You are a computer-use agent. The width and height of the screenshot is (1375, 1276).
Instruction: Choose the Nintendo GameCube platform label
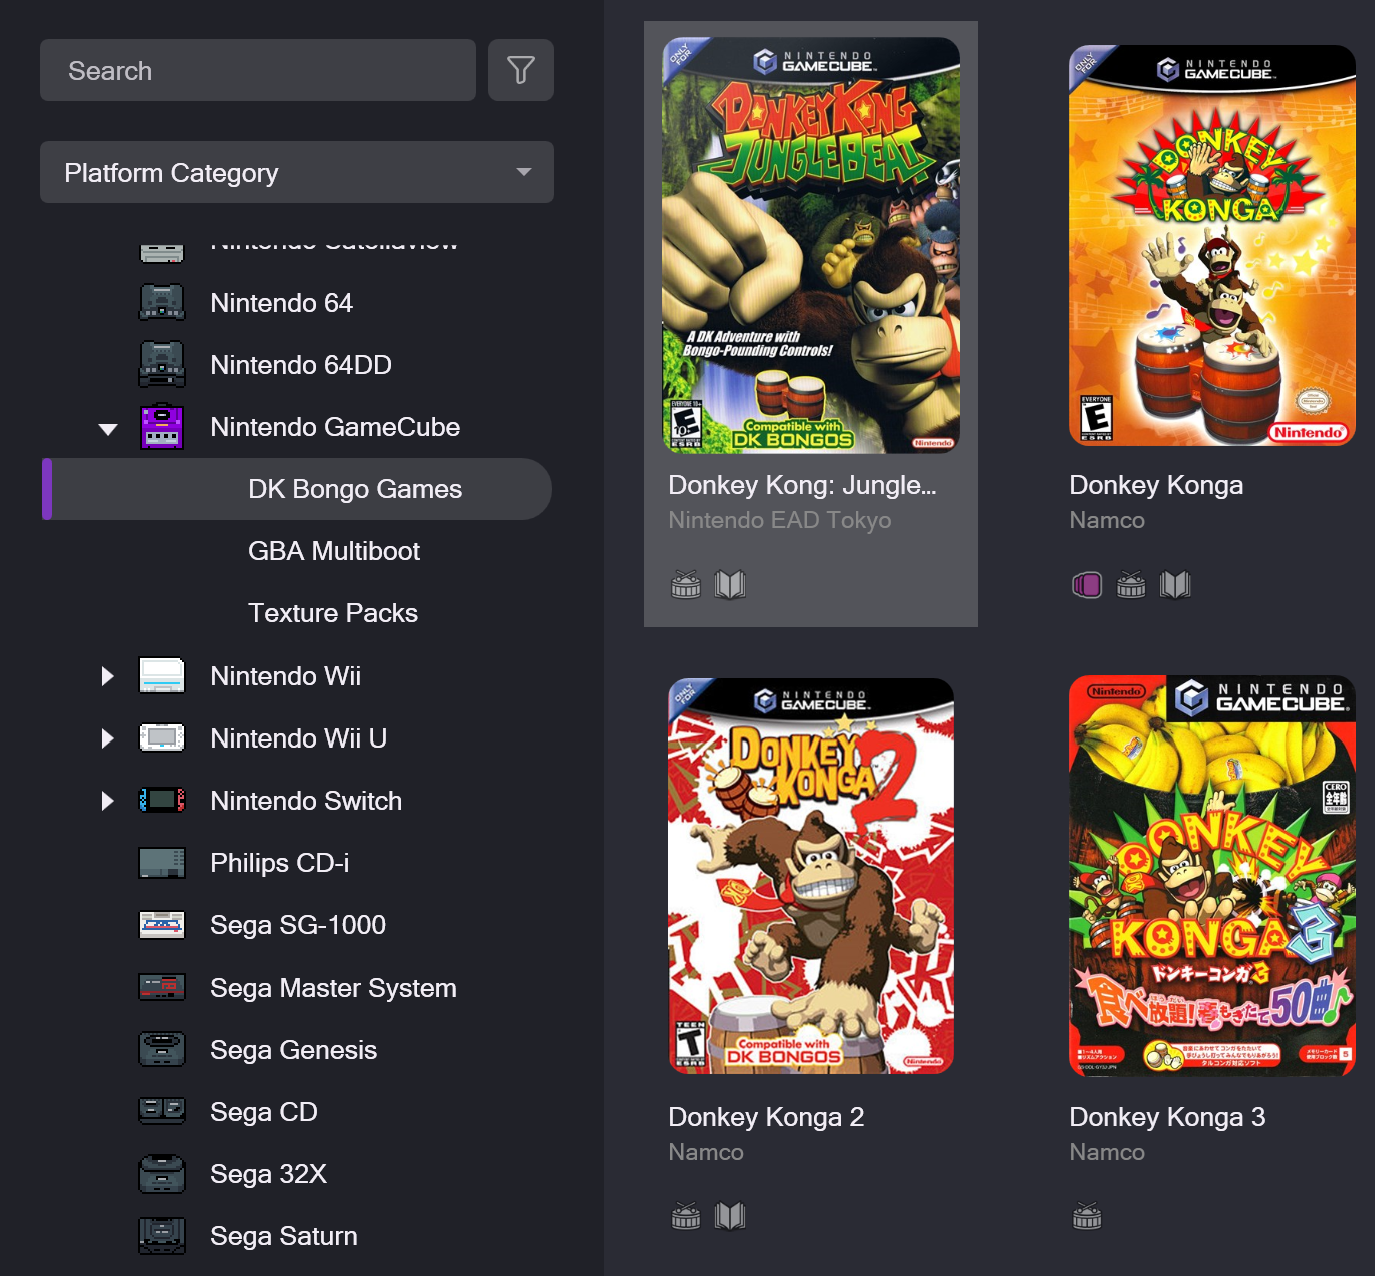(335, 427)
